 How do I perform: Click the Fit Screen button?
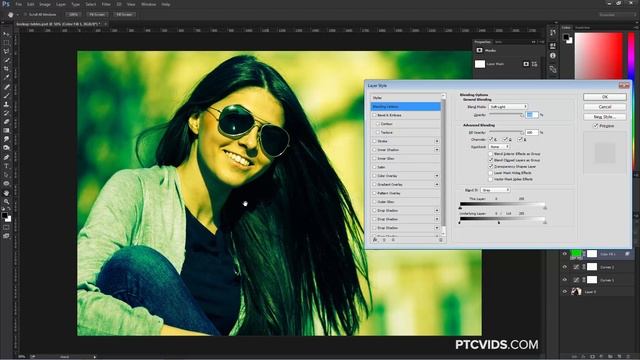(97, 14)
